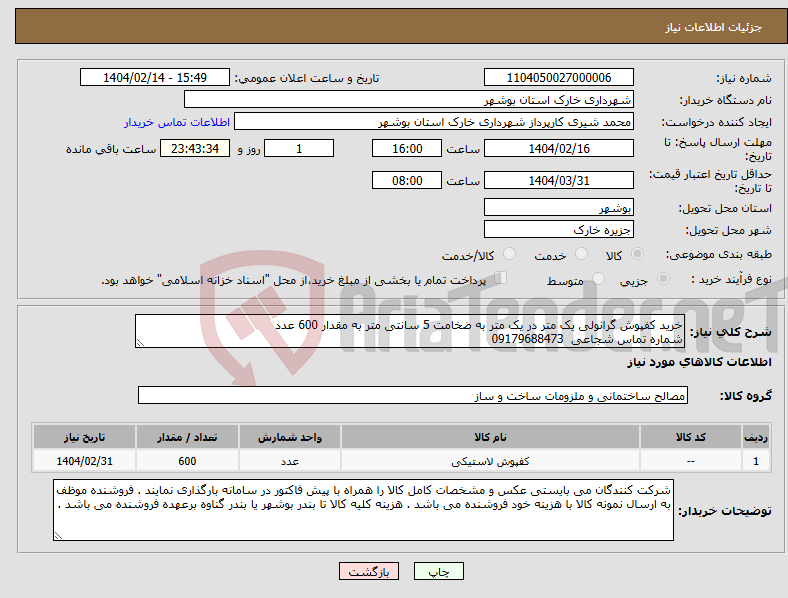The width and height of the screenshot is (788, 598).
Task: Click the بازگشت (back) button
Action: (x=369, y=571)
